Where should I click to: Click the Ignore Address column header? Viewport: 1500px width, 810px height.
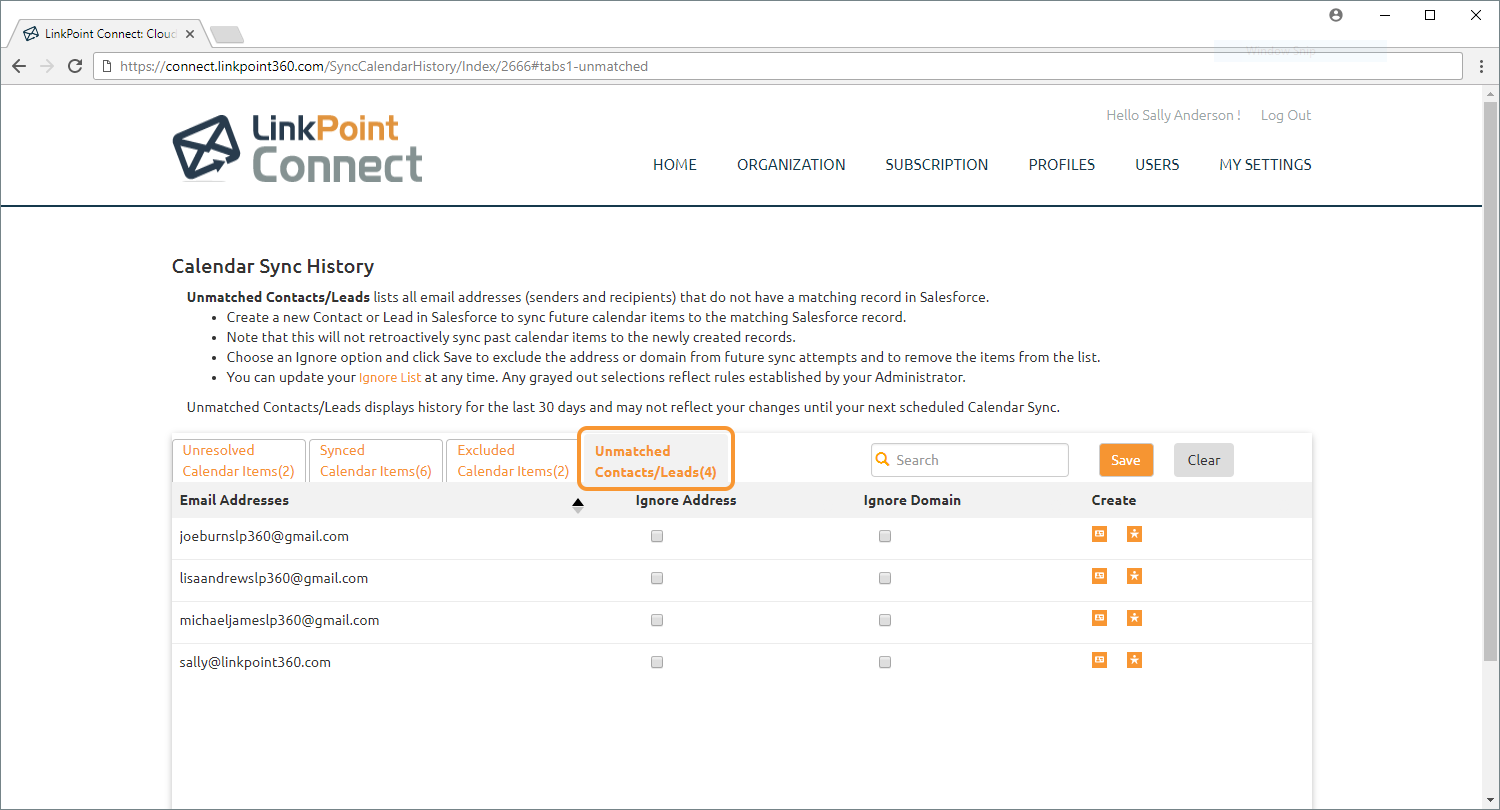tap(686, 500)
